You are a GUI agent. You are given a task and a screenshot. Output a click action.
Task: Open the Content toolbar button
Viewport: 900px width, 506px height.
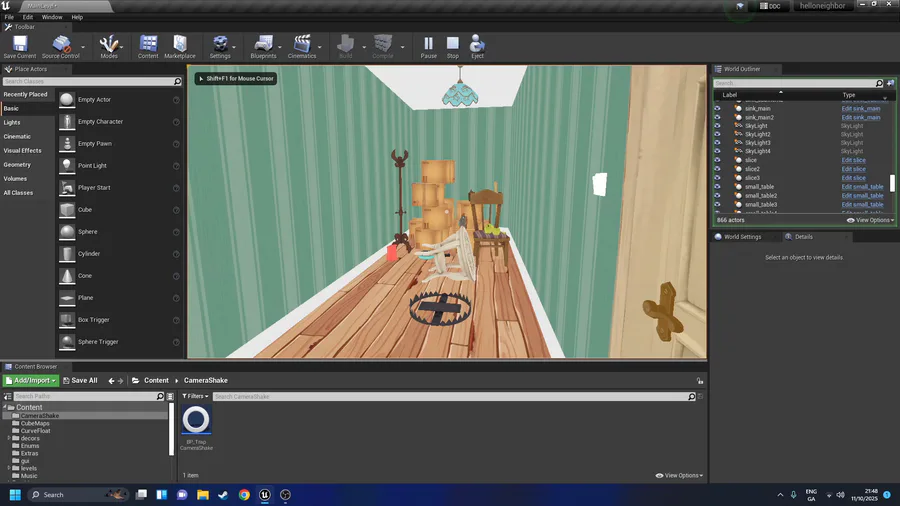(148, 47)
